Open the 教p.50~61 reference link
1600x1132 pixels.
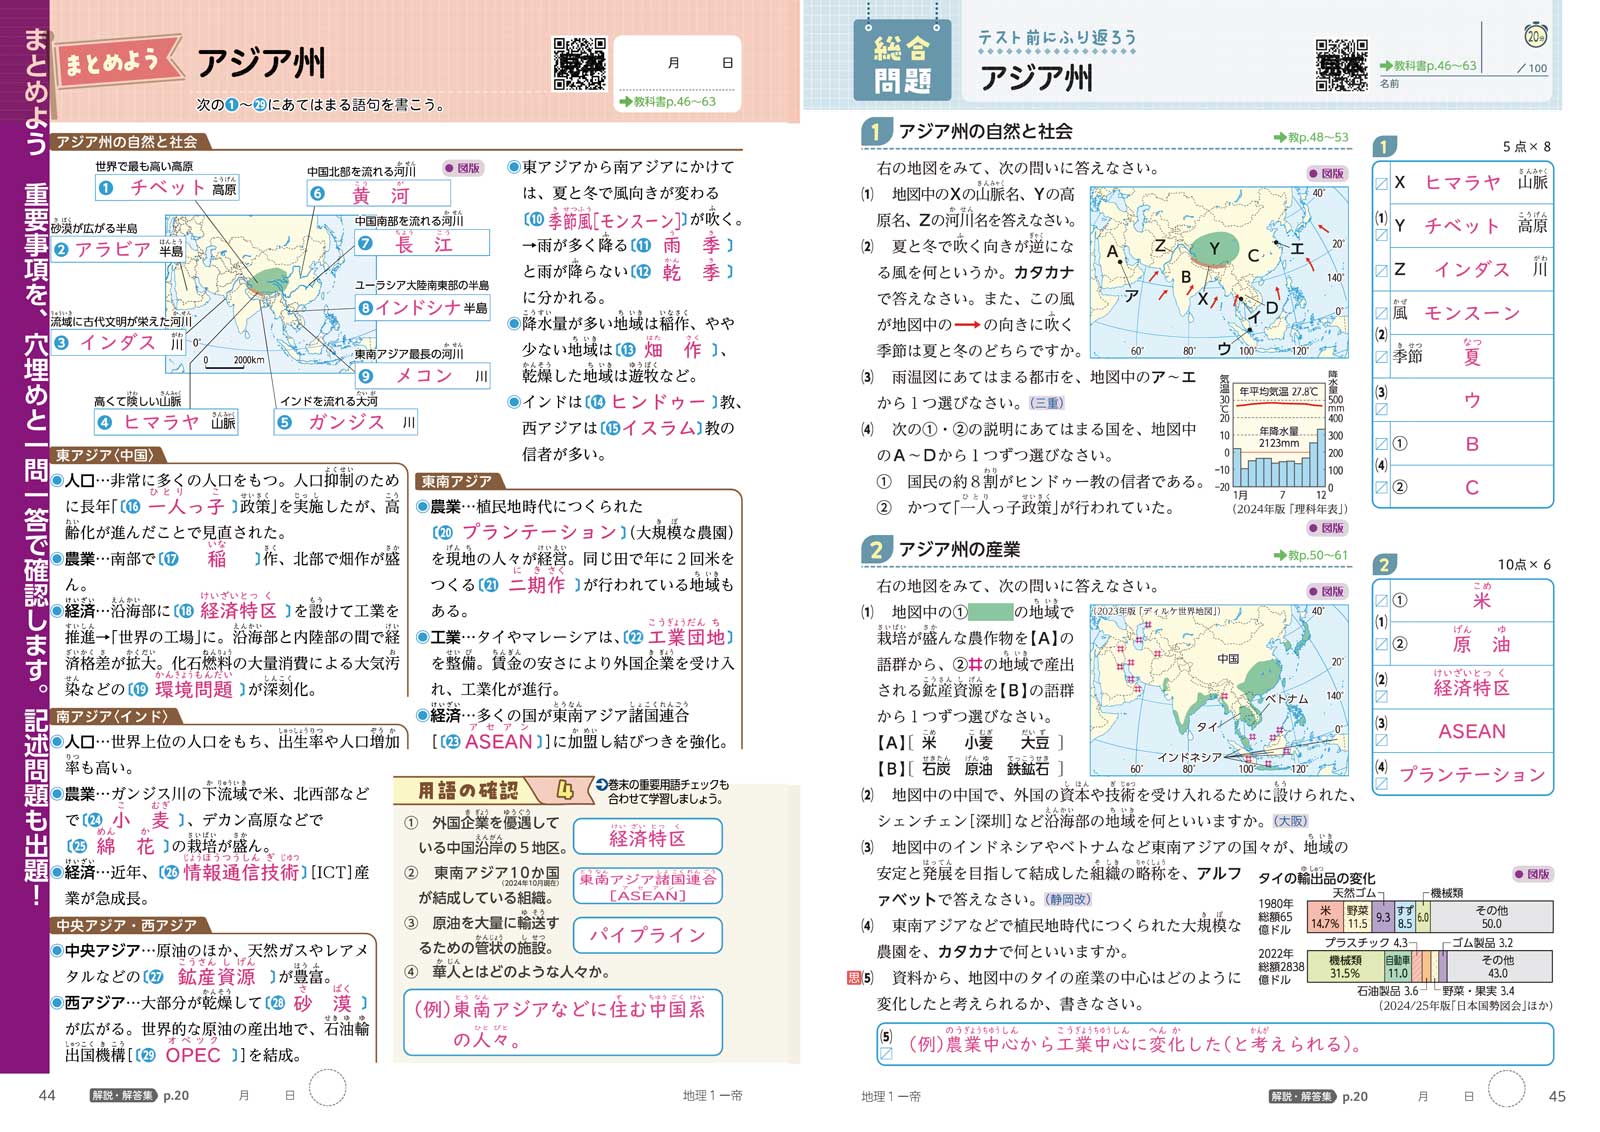[x=1311, y=555]
